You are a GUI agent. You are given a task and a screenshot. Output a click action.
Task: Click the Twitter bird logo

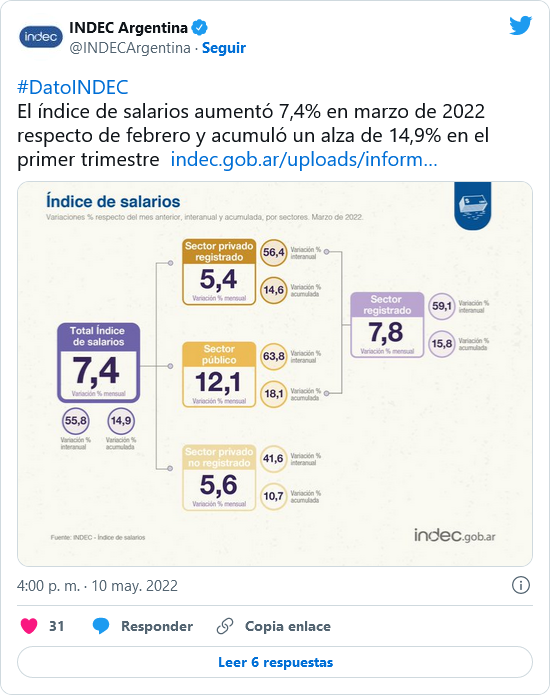tap(520, 26)
